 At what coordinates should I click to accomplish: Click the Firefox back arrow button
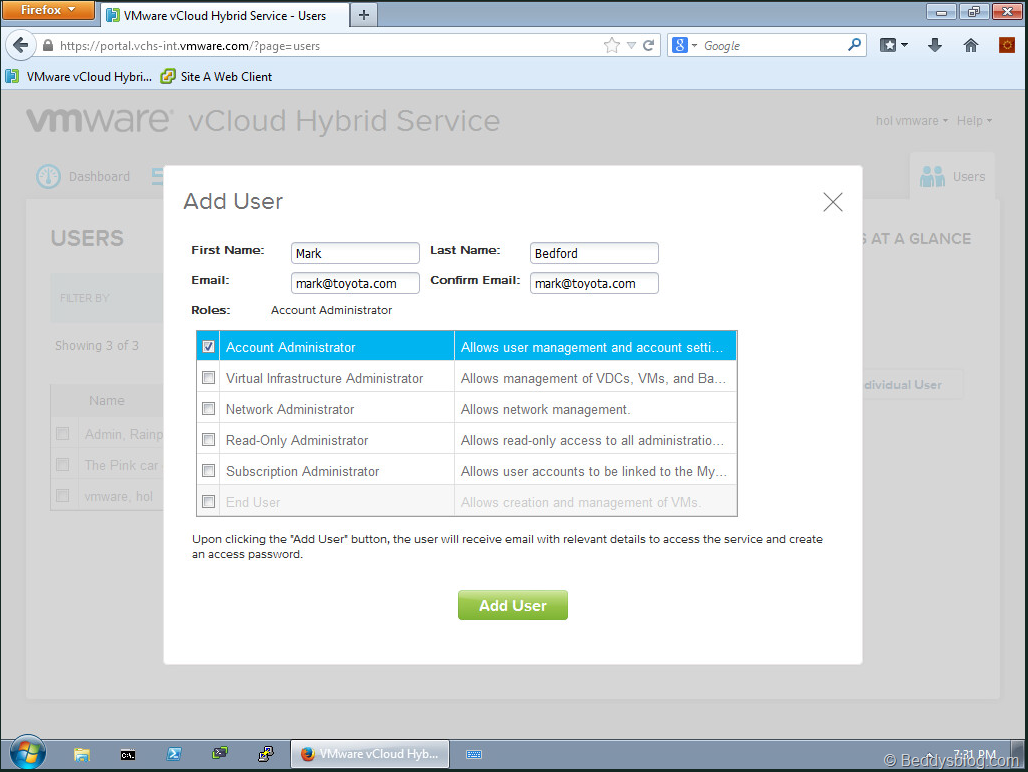(x=20, y=45)
